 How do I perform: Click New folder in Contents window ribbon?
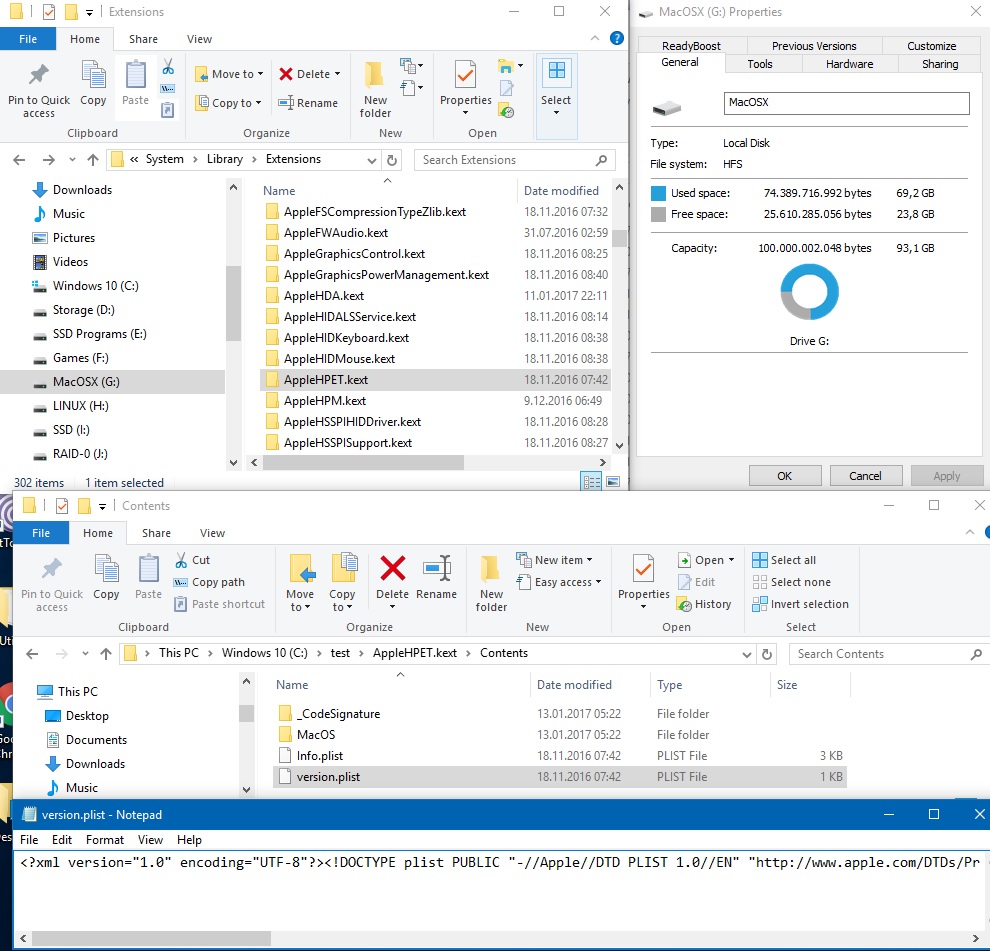(x=491, y=583)
